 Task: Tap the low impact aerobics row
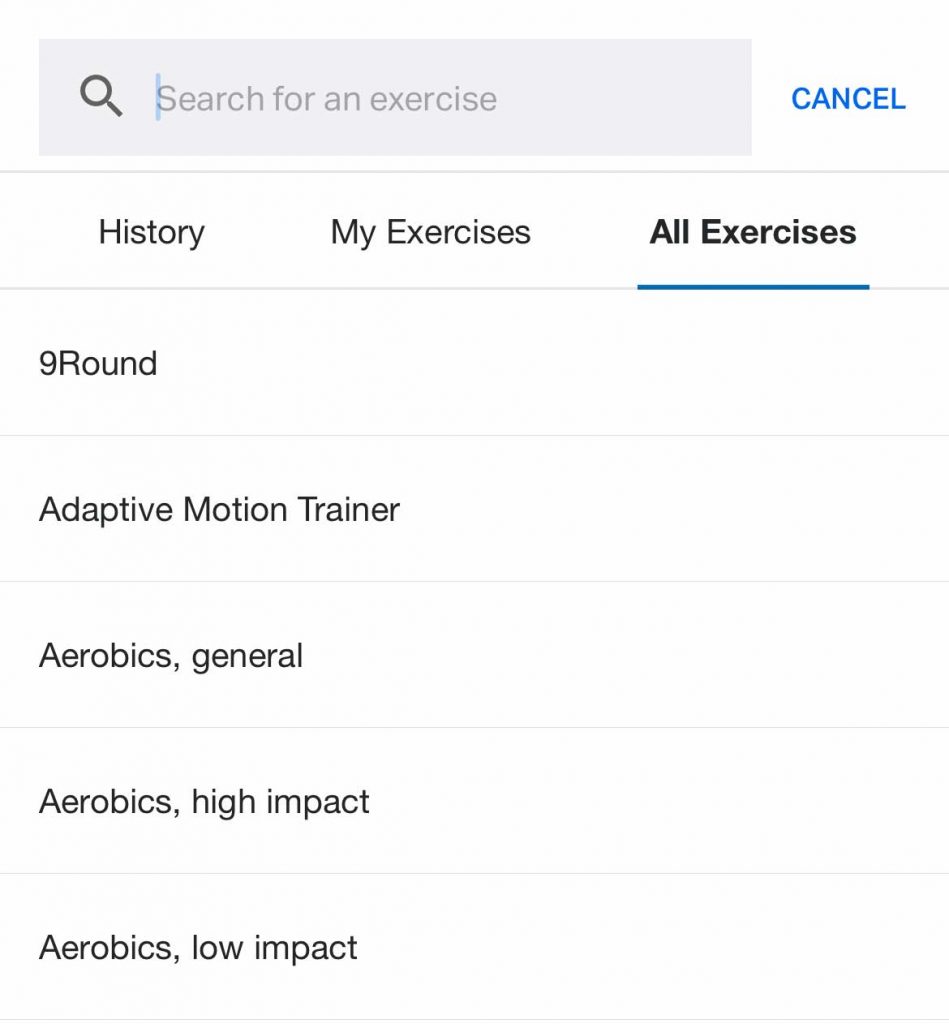point(474,948)
